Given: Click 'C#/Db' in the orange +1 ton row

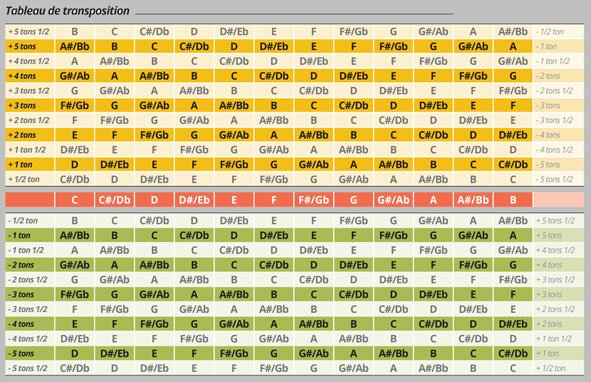Looking at the screenshot, I should 513,164.
